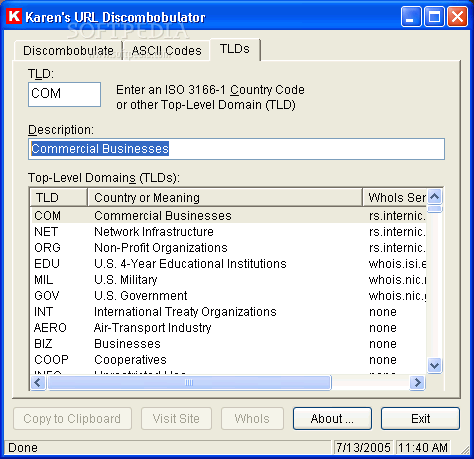Click the horizontal scrollbar right arrow
The height and width of the screenshot is (459, 474).
coord(417,382)
